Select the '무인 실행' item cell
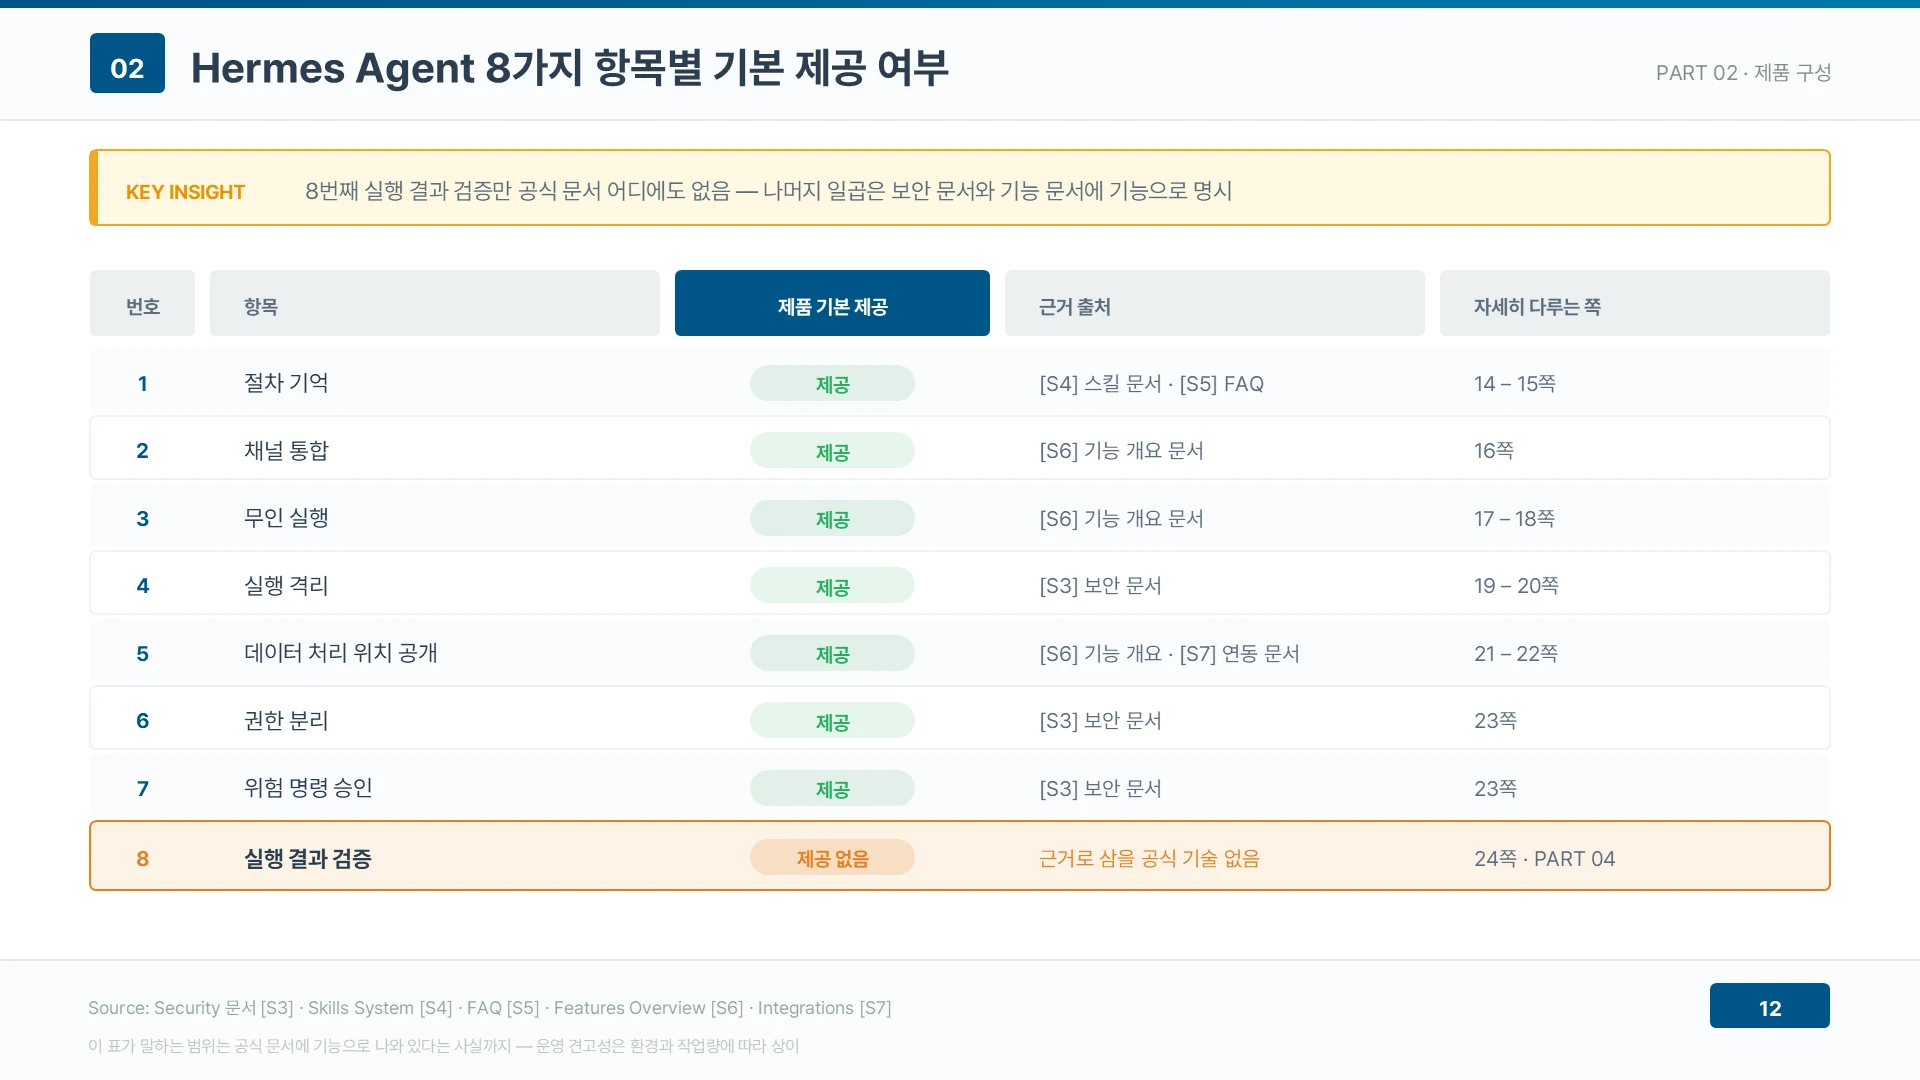Viewport: 1920px width, 1080px height. pyautogui.click(x=286, y=518)
